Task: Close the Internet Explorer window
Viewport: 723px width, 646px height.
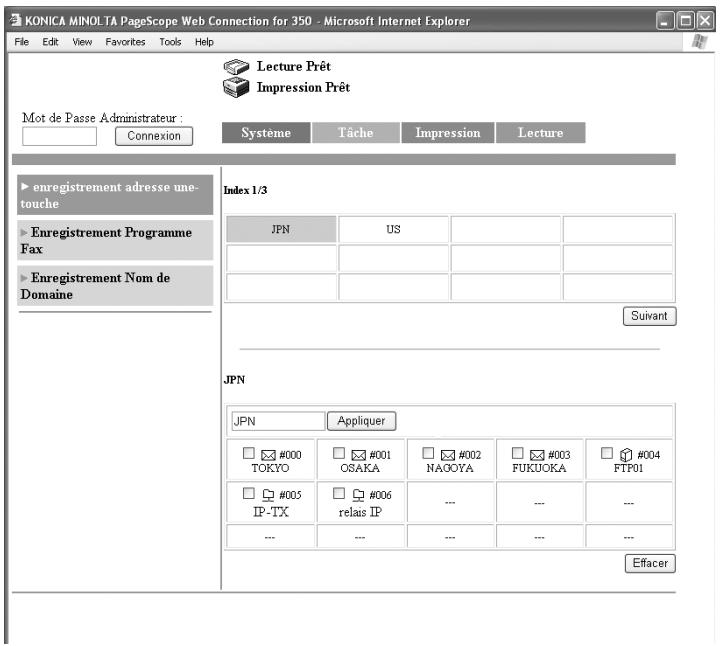Action: point(705,21)
